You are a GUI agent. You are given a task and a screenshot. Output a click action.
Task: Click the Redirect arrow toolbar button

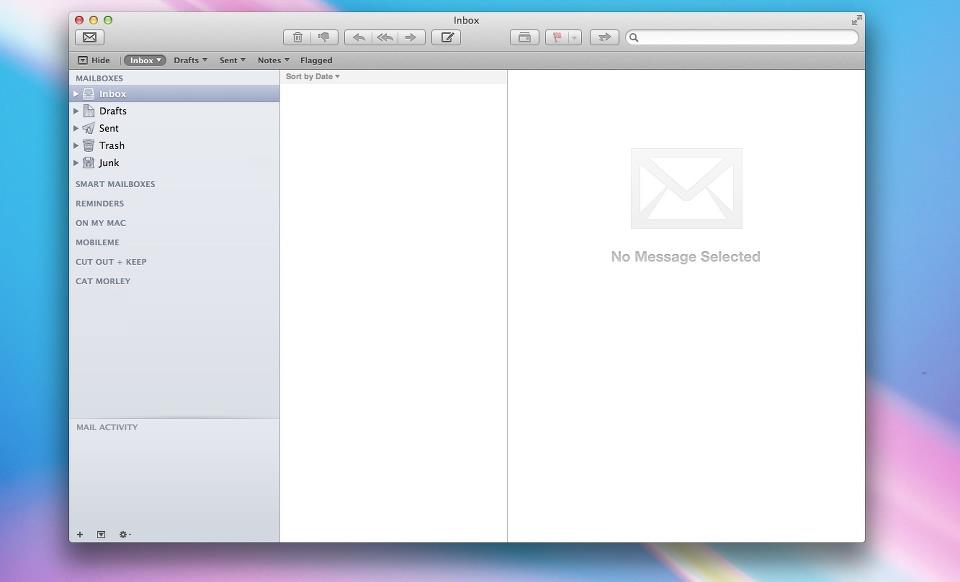[604, 37]
